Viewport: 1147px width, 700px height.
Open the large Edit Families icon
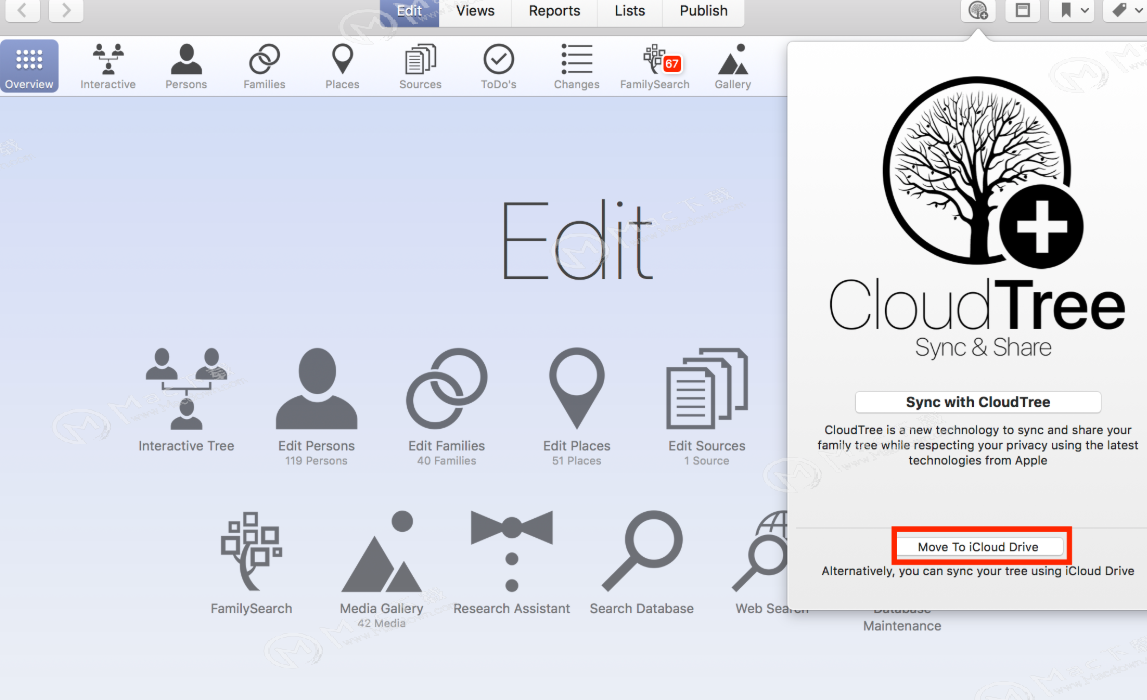tap(446, 388)
